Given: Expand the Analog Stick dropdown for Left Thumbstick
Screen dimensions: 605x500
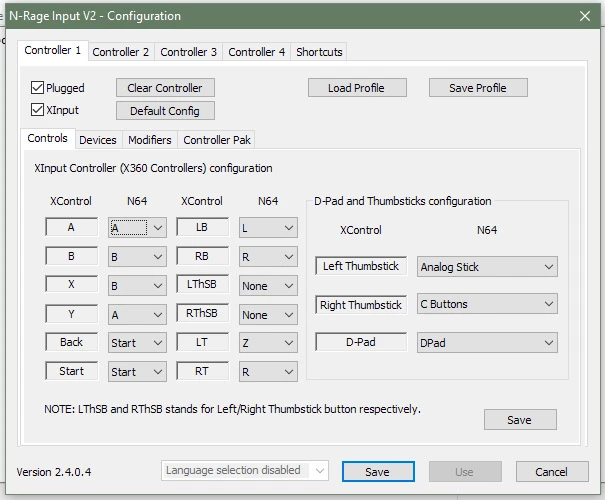Looking at the screenshot, I should (x=487, y=267).
